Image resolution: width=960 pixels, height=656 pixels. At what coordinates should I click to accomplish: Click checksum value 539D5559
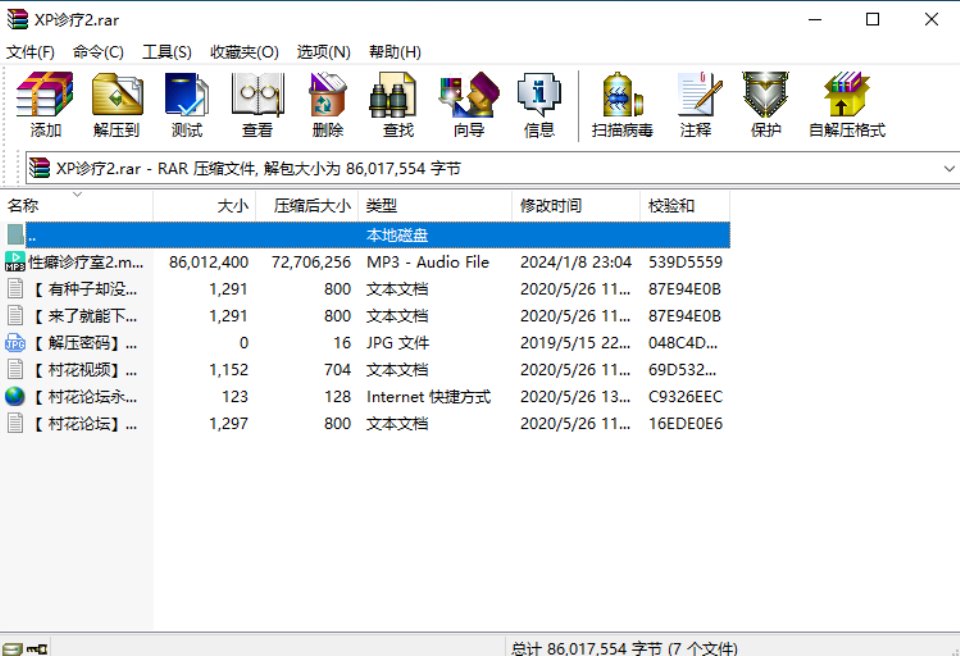(685, 262)
